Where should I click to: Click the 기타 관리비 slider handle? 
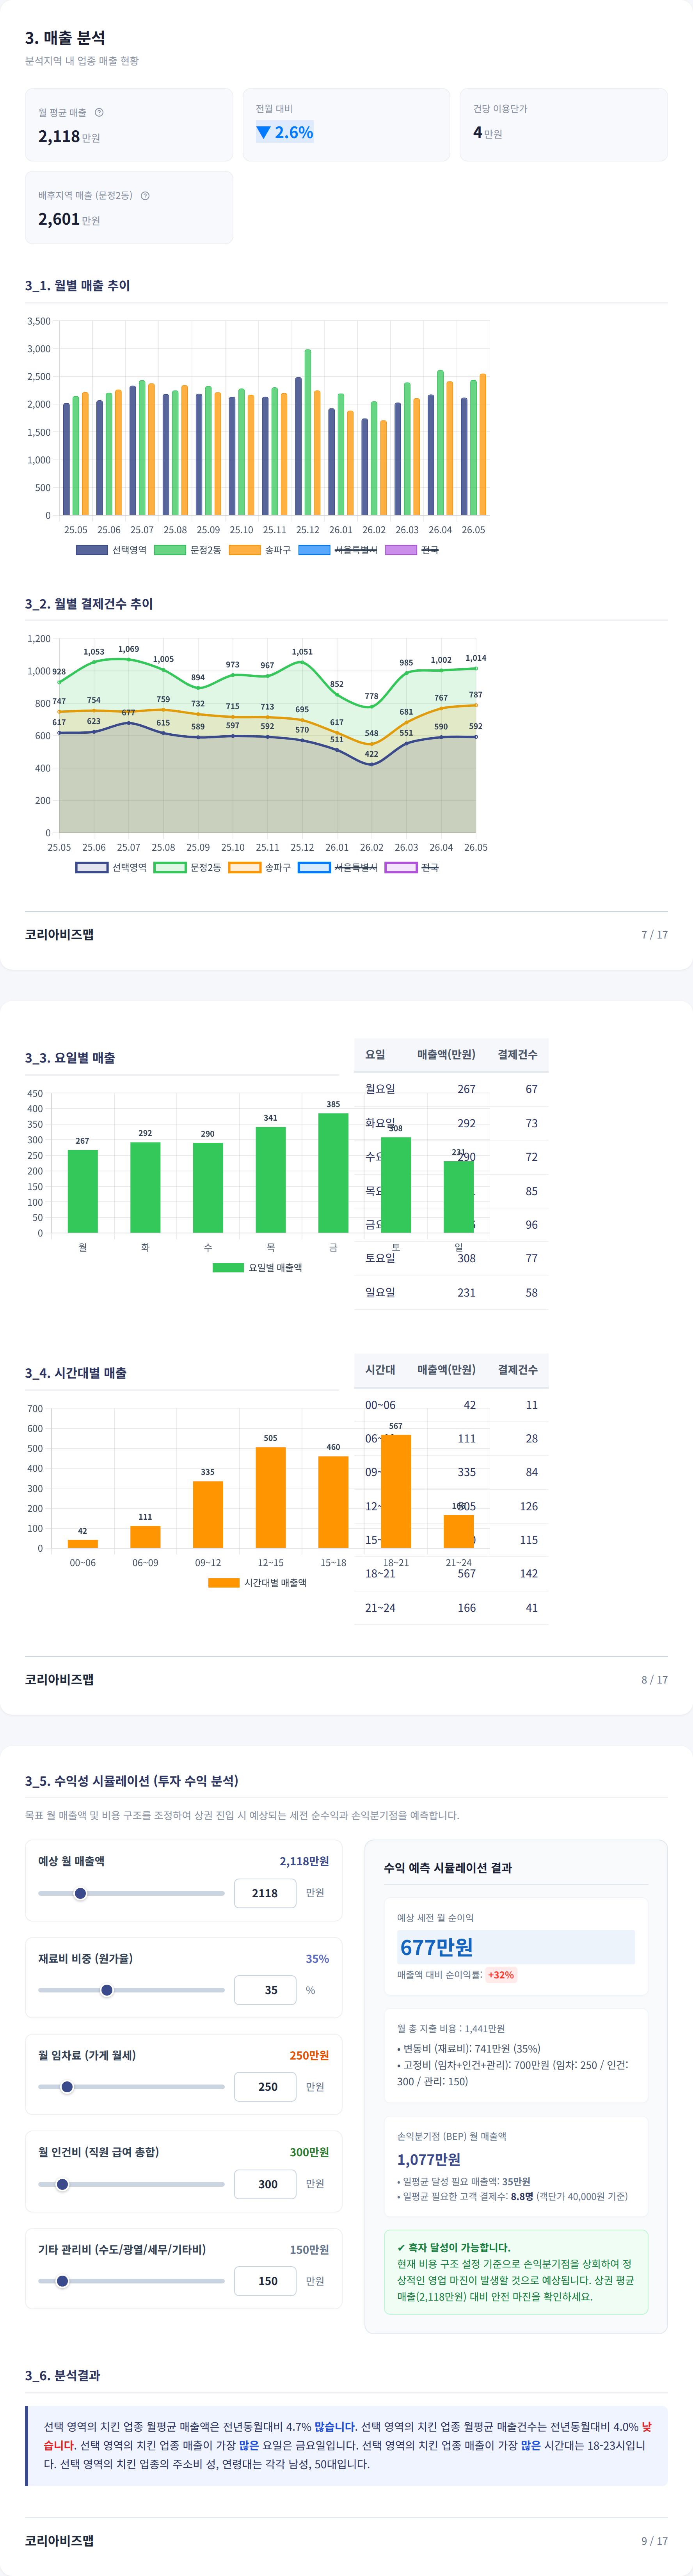tap(62, 2281)
